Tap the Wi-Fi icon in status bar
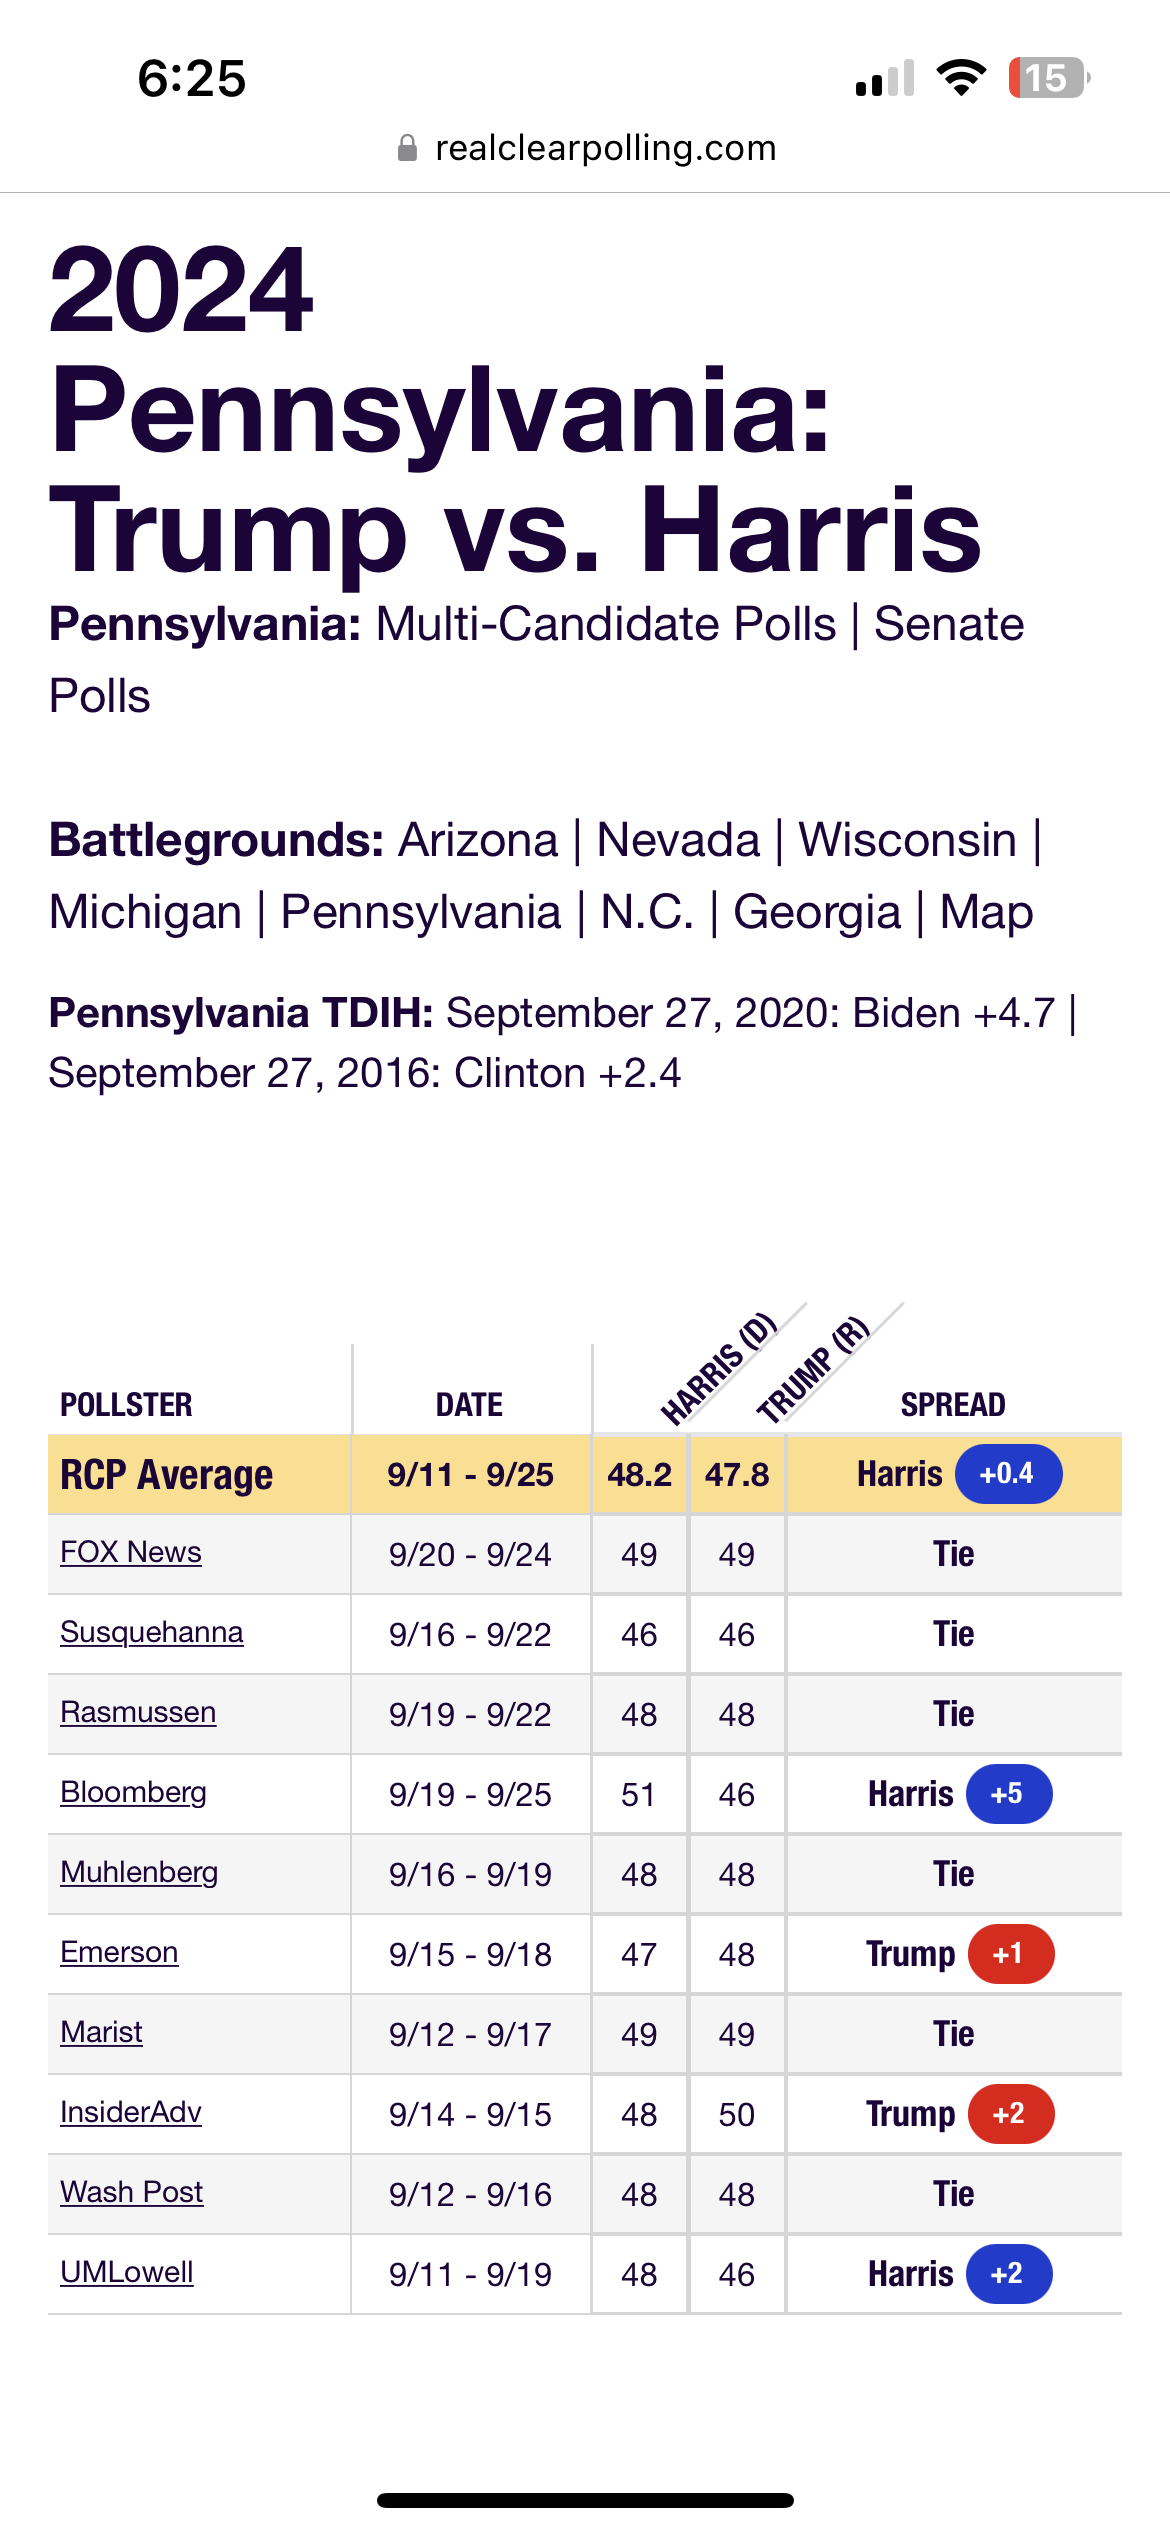Image resolution: width=1170 pixels, height=2532 pixels. (961, 78)
